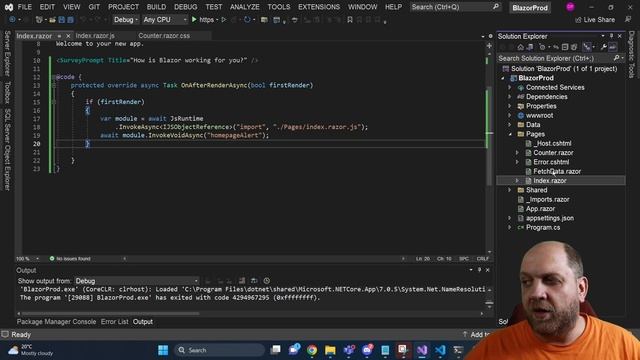Start debugging with the green https play button
The height and width of the screenshot is (360, 640).
pos(194,20)
